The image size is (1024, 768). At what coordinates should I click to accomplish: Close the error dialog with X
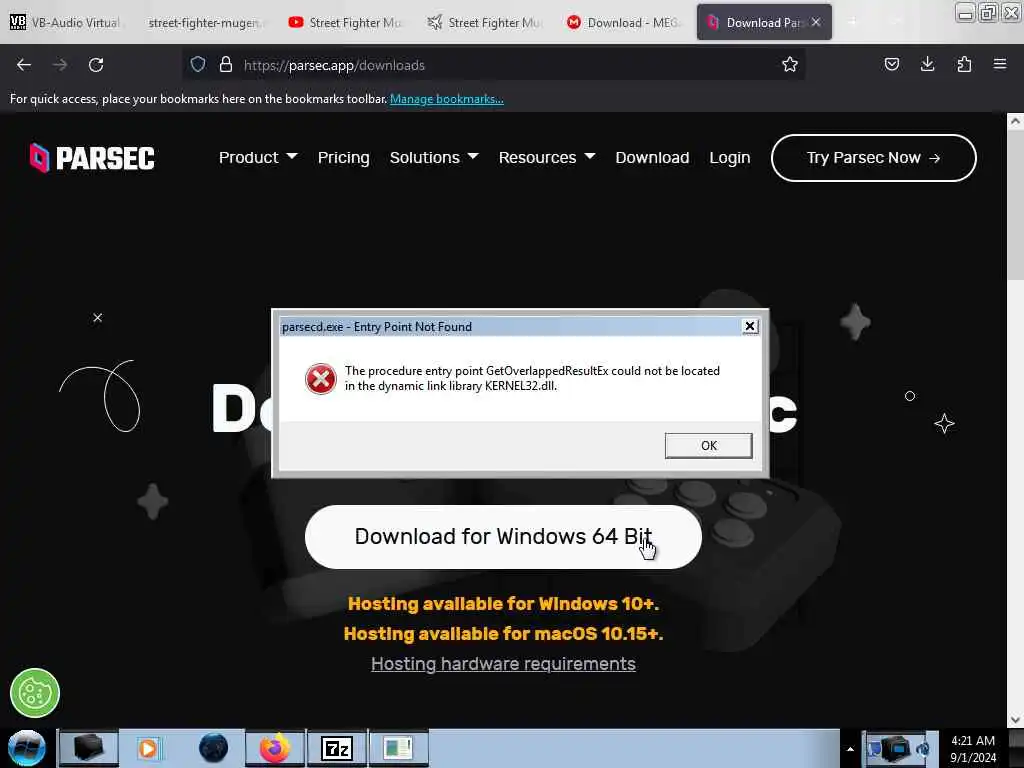pos(750,326)
